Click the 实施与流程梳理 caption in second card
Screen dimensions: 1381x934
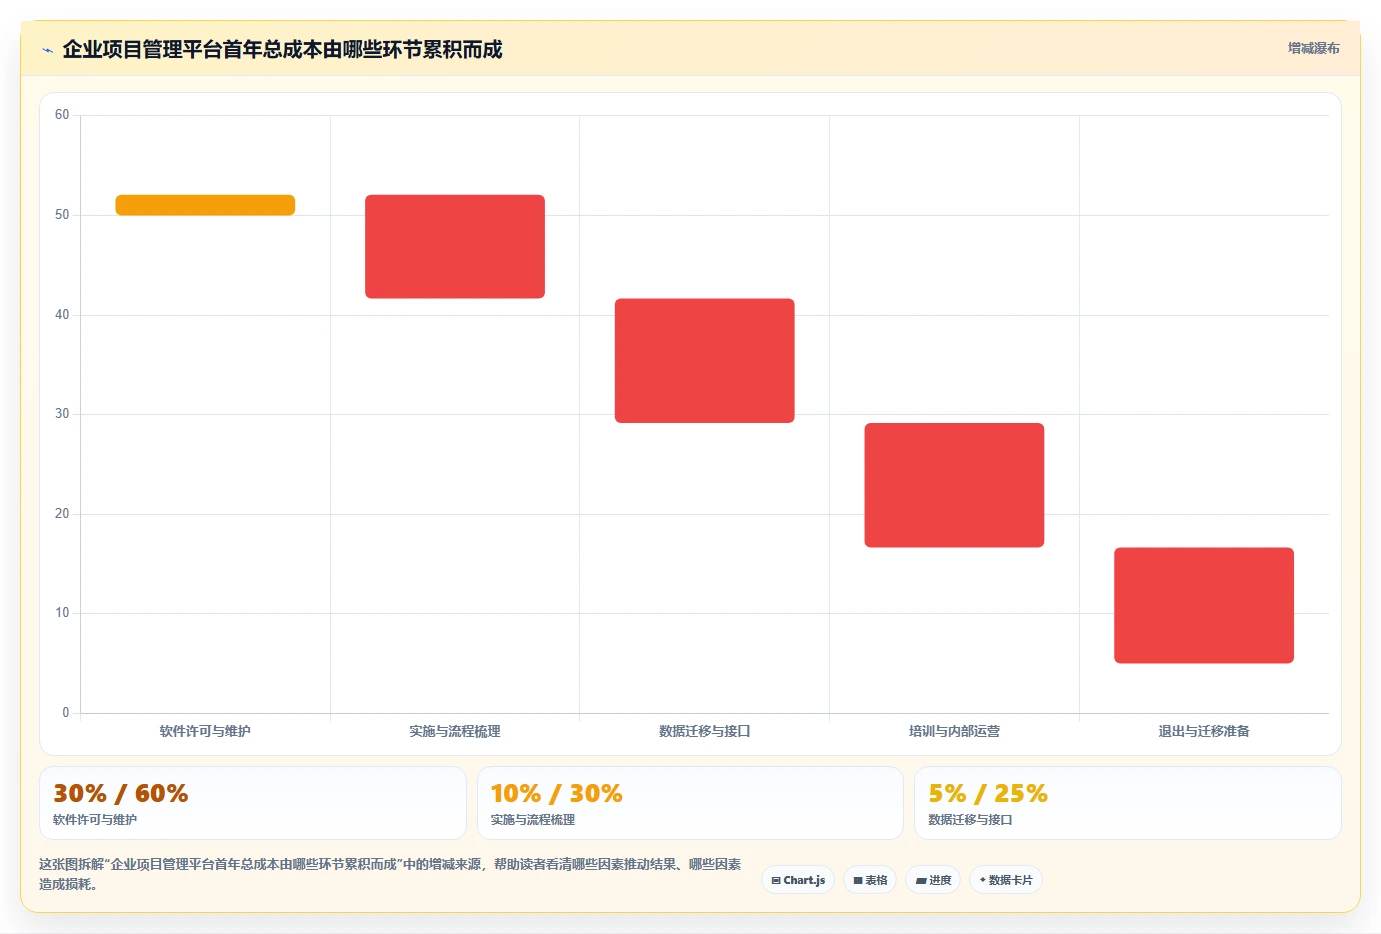pyautogui.click(x=533, y=819)
